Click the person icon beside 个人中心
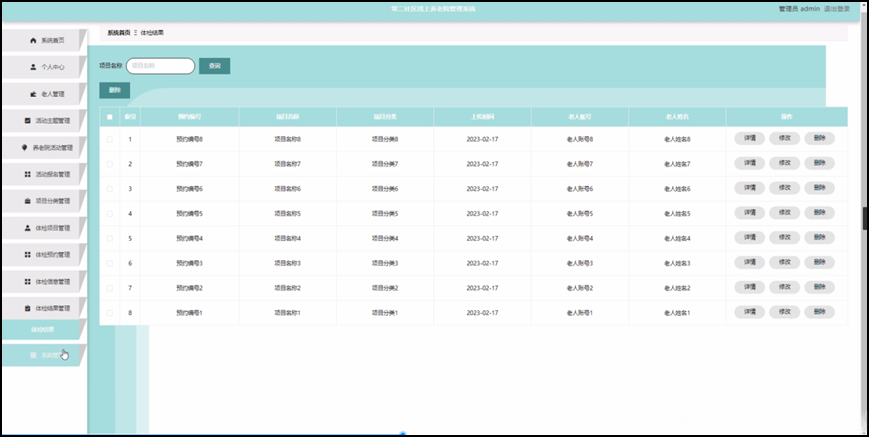This screenshot has width=869, height=437. pos(33,67)
